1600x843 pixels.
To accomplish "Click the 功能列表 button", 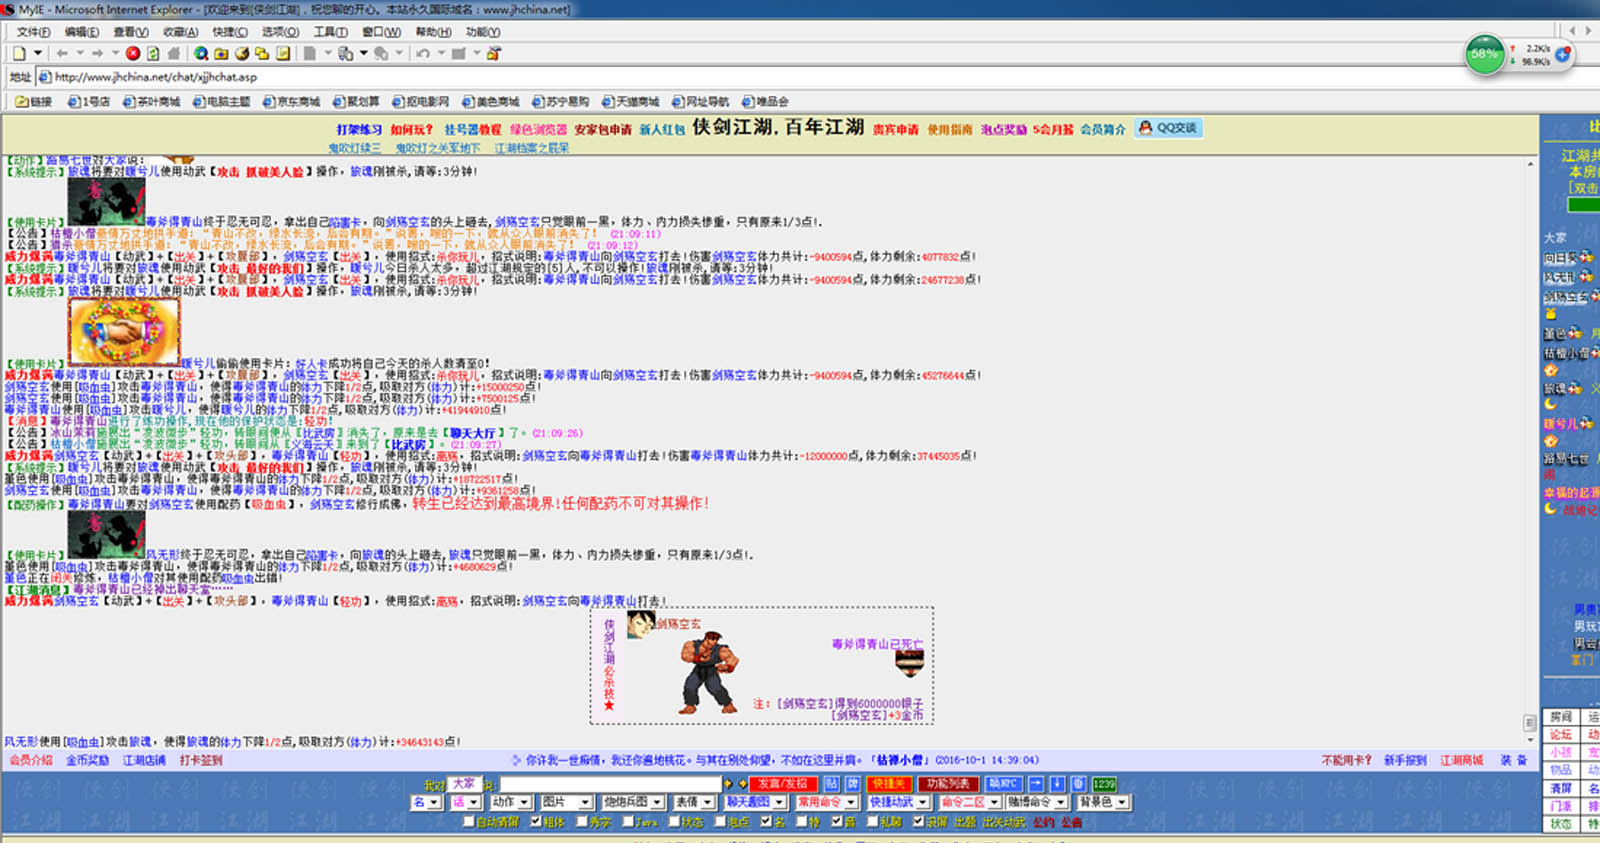I will [x=948, y=784].
